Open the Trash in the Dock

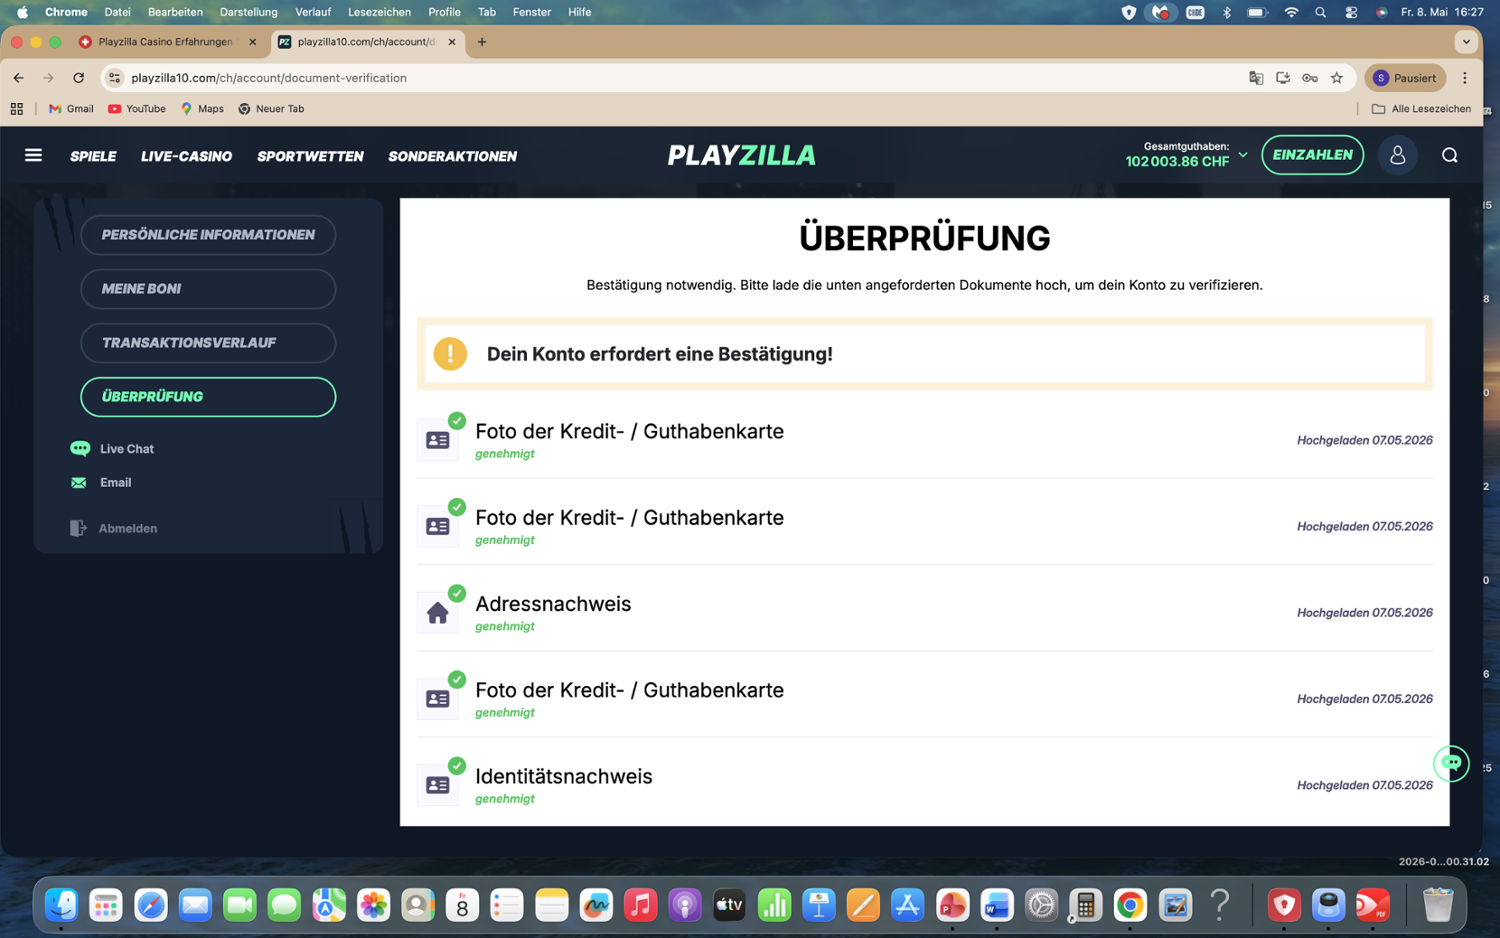coord(1437,905)
